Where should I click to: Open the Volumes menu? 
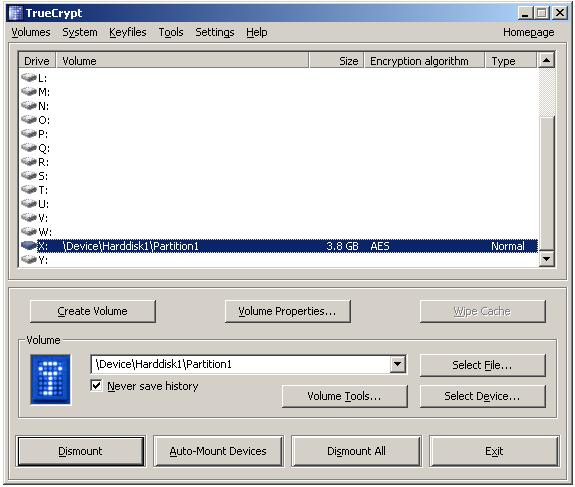(x=31, y=32)
